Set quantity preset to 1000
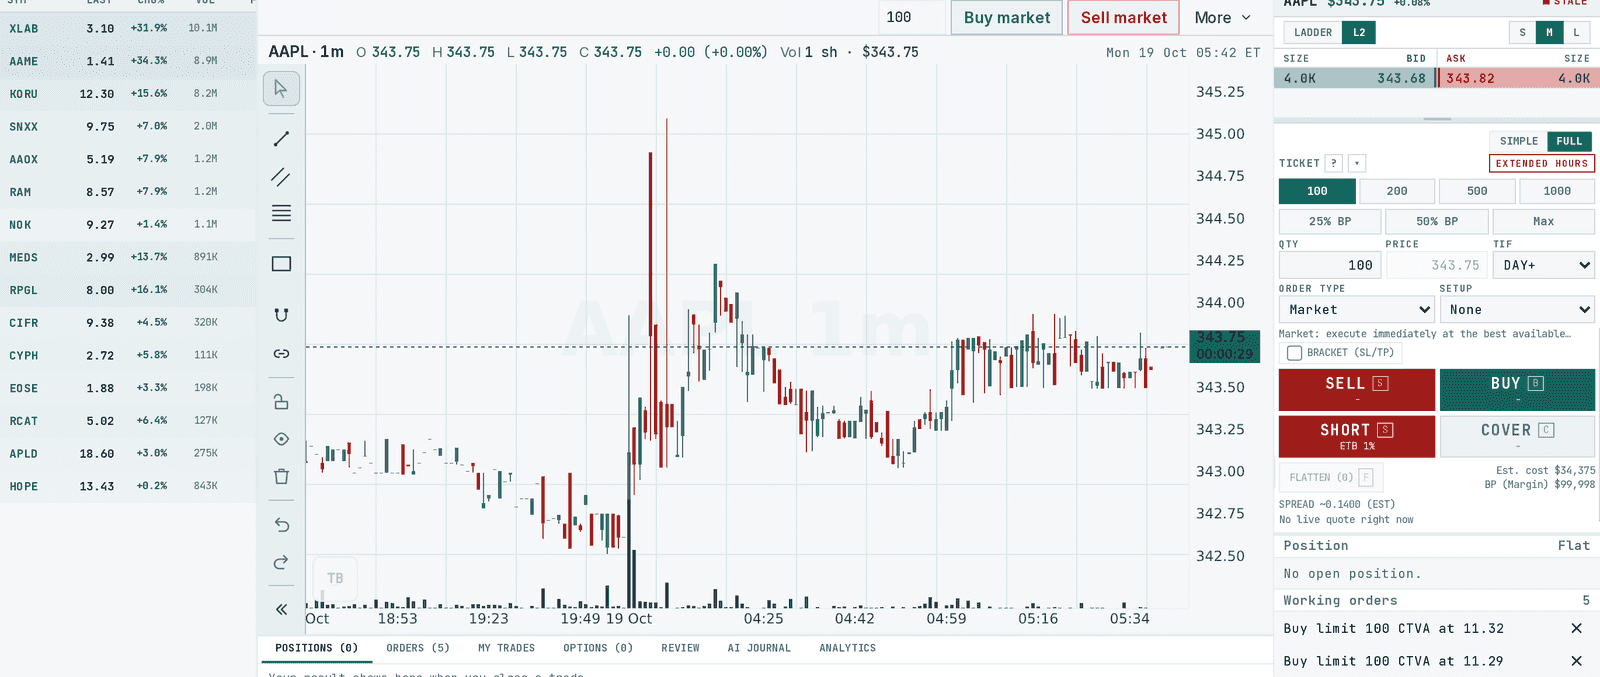This screenshot has width=1600, height=677. [1557, 191]
